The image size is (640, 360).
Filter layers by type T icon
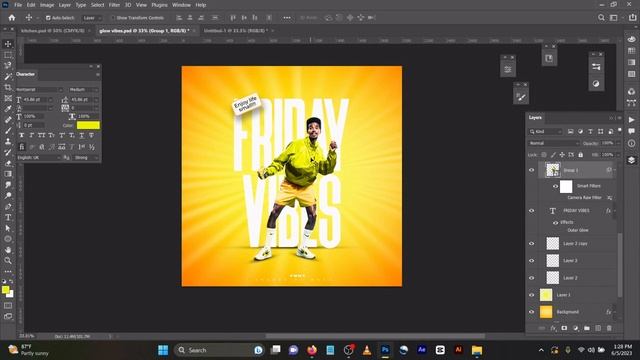(x=590, y=131)
